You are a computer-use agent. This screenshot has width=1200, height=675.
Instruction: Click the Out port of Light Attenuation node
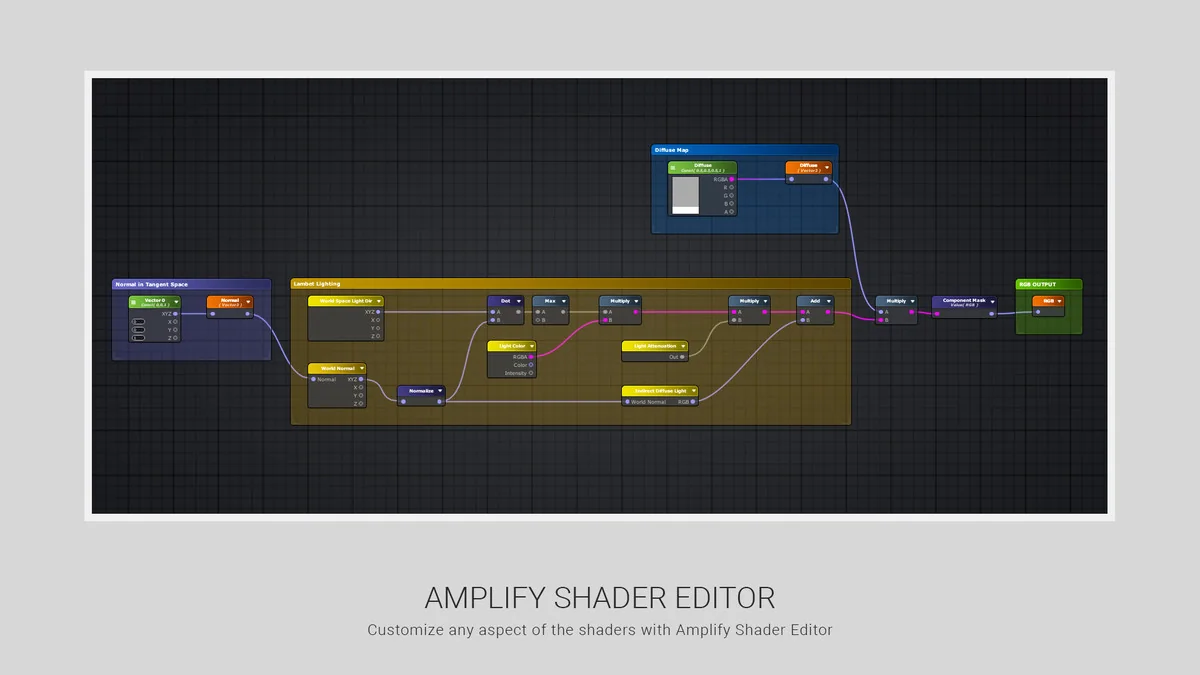(684, 356)
